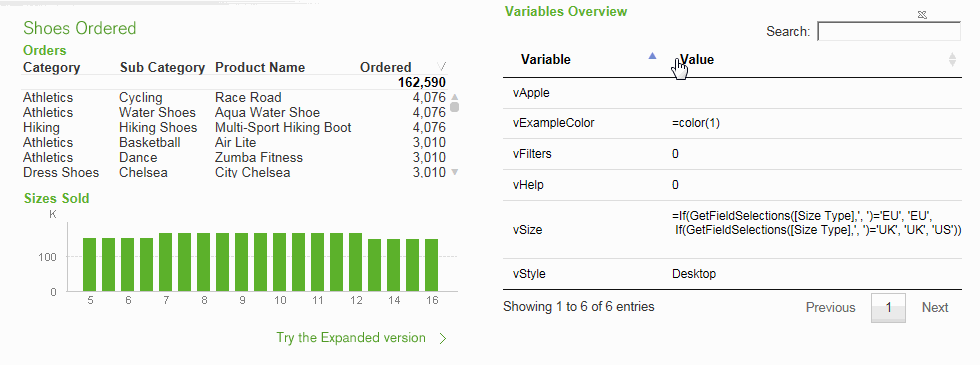Click Orders table scroll up arrow
Image resolution: width=980 pixels, height=365 pixels.
(x=454, y=97)
